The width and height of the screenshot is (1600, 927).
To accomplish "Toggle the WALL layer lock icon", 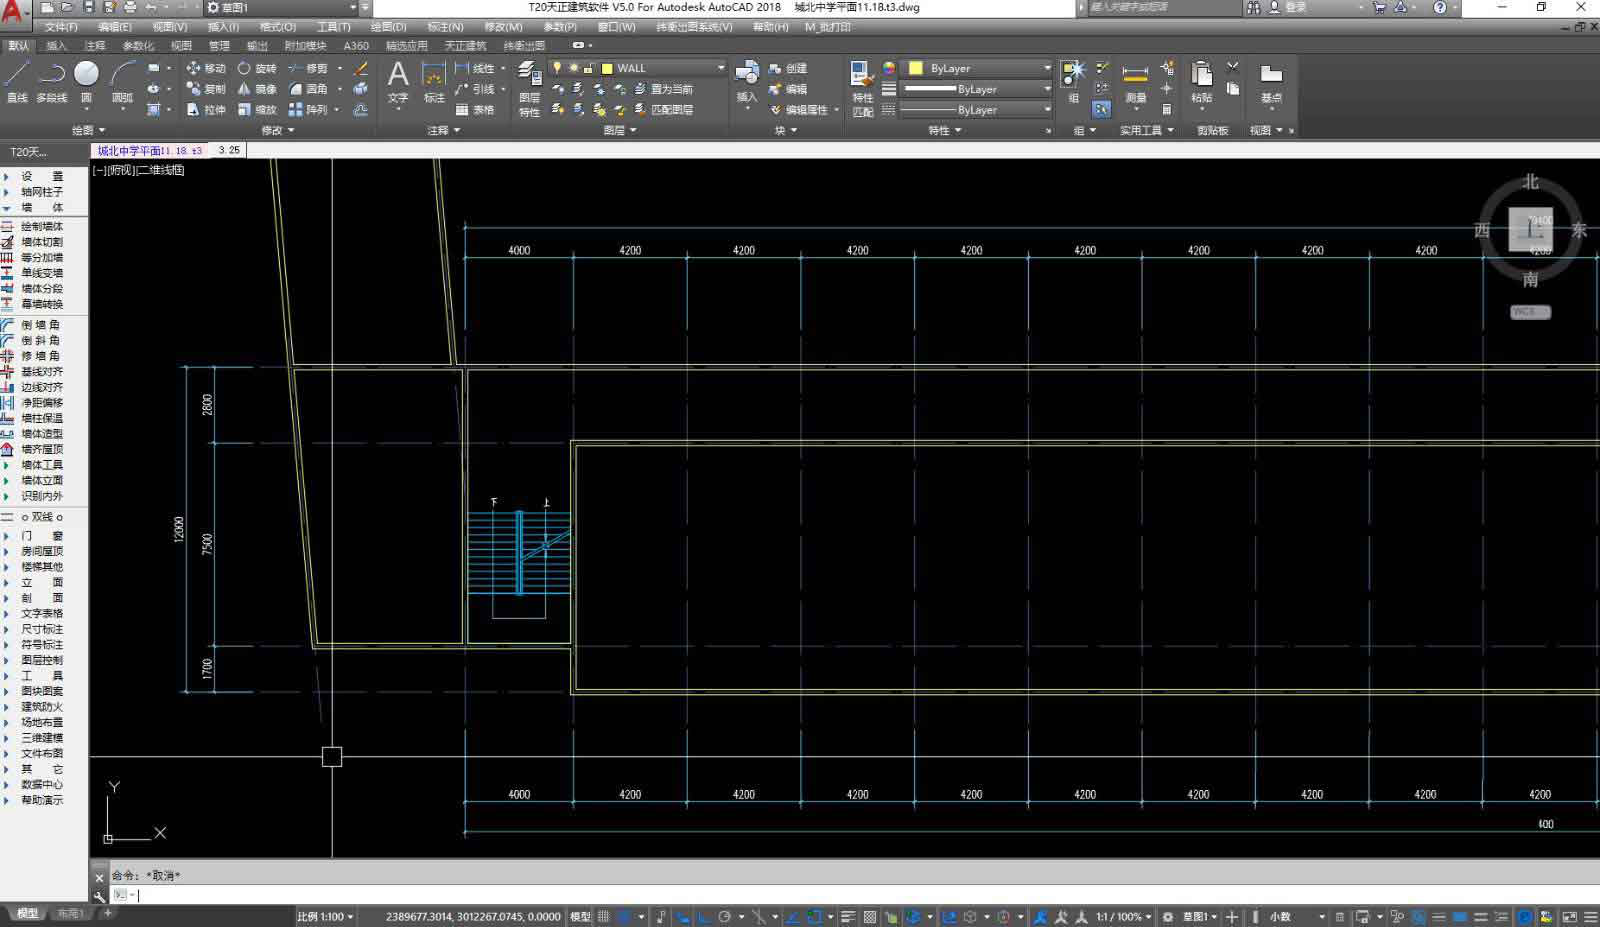I will pyautogui.click(x=589, y=68).
